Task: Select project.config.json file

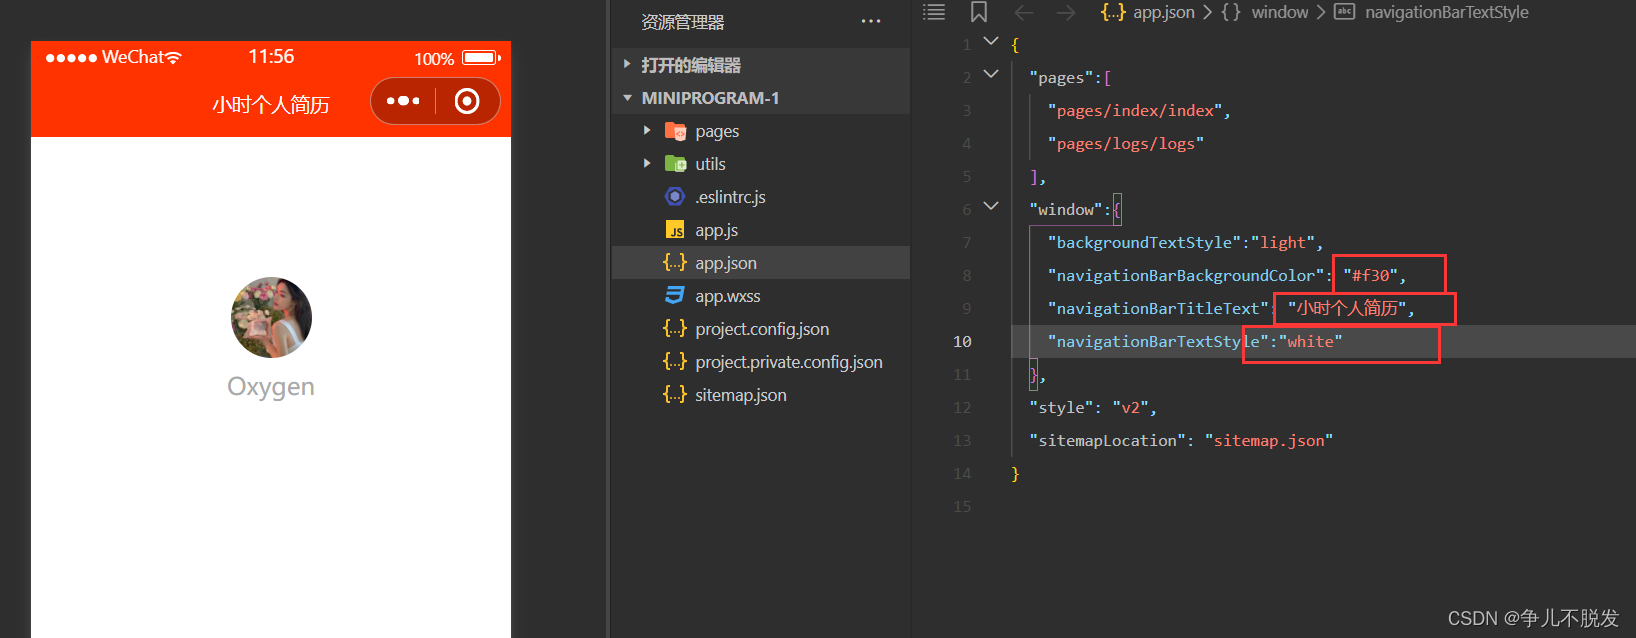Action: pyautogui.click(x=761, y=329)
